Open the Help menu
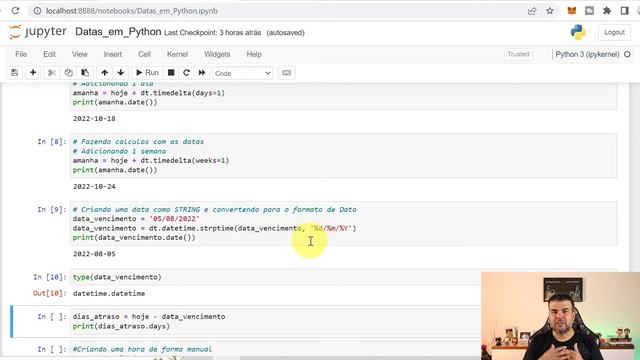 (254, 54)
